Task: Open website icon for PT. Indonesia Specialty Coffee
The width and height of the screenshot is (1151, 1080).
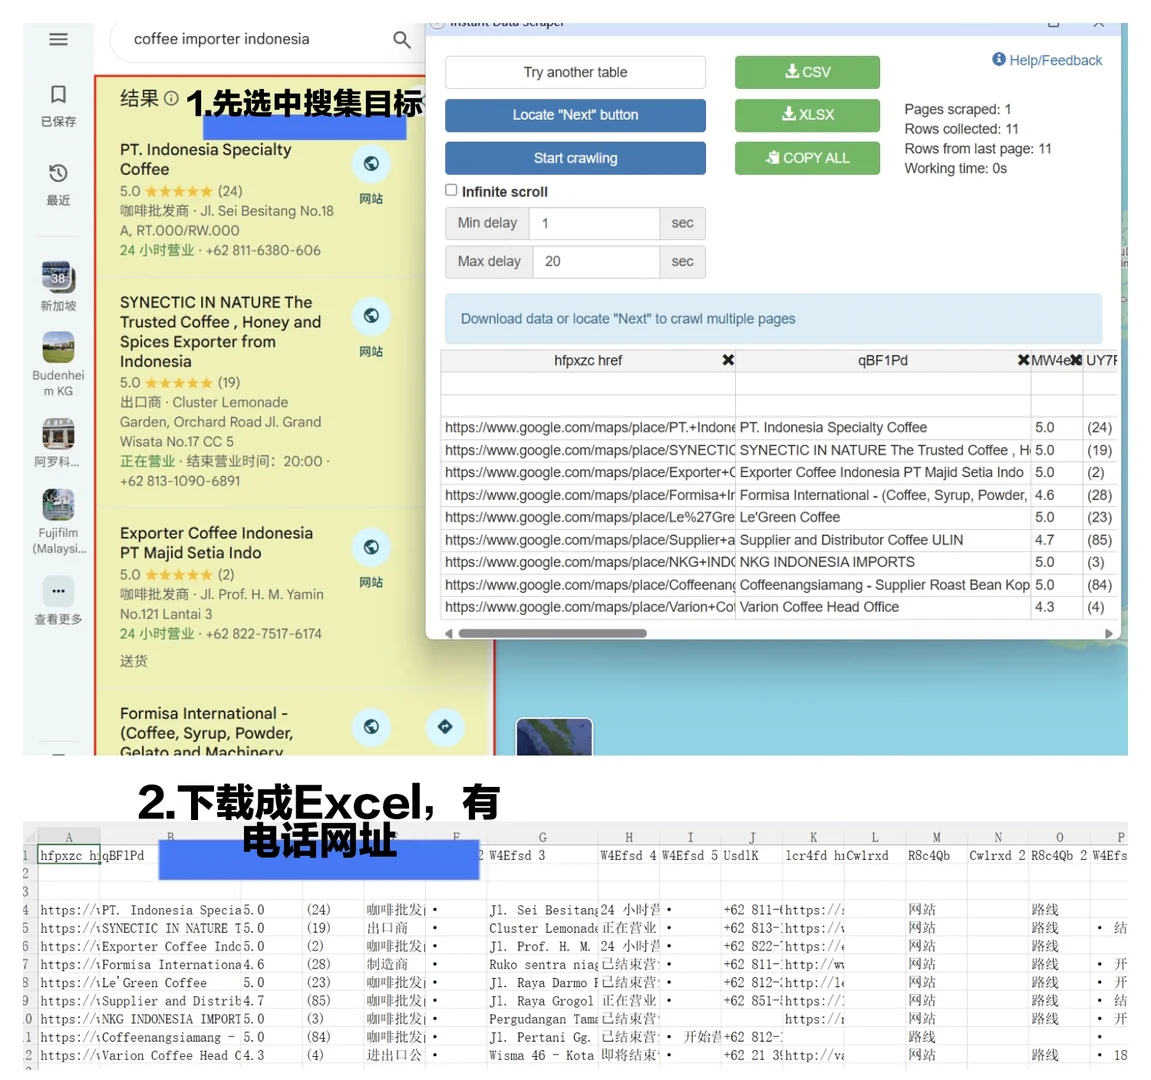Action: (371, 164)
